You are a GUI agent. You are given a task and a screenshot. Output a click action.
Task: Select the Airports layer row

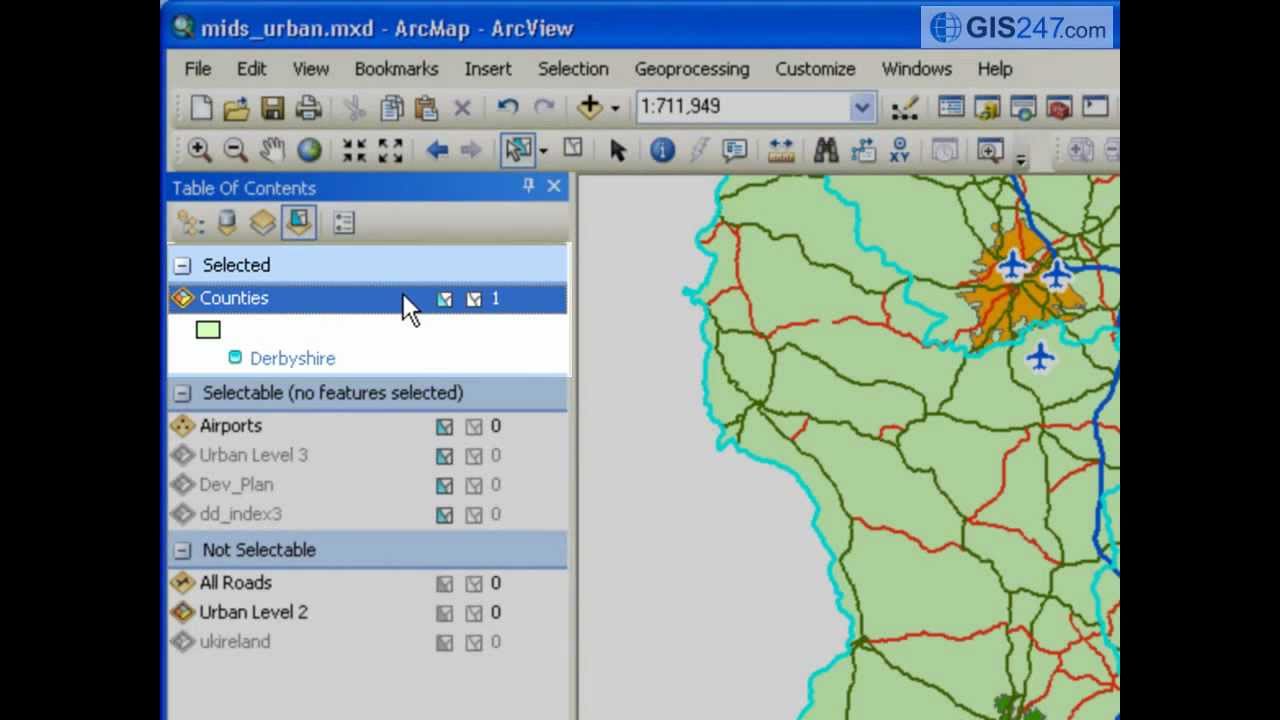click(367, 426)
